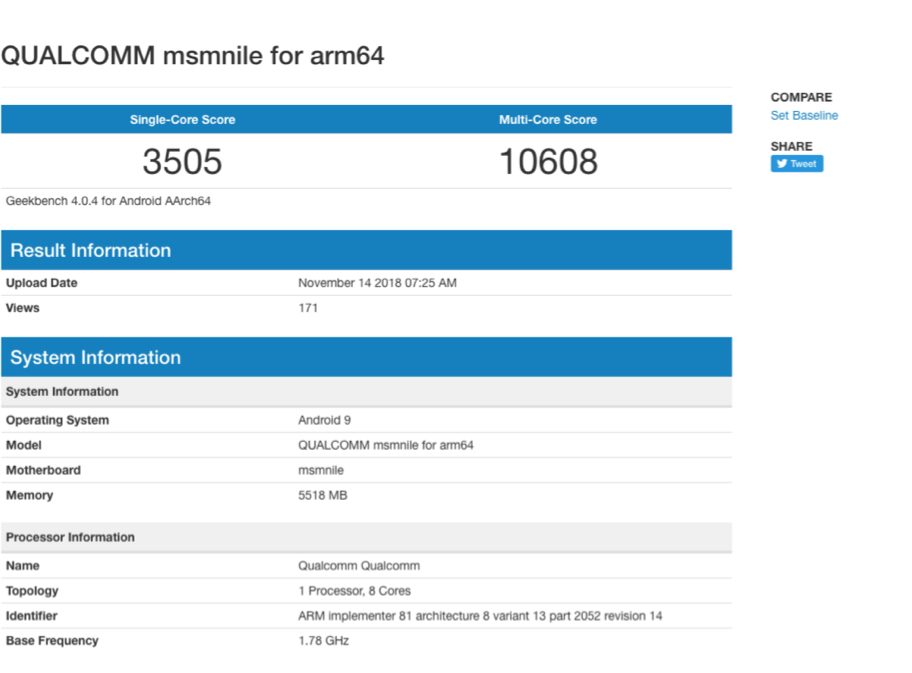912x673 pixels.
Task: Click the Views count 171
Action: pos(308,308)
